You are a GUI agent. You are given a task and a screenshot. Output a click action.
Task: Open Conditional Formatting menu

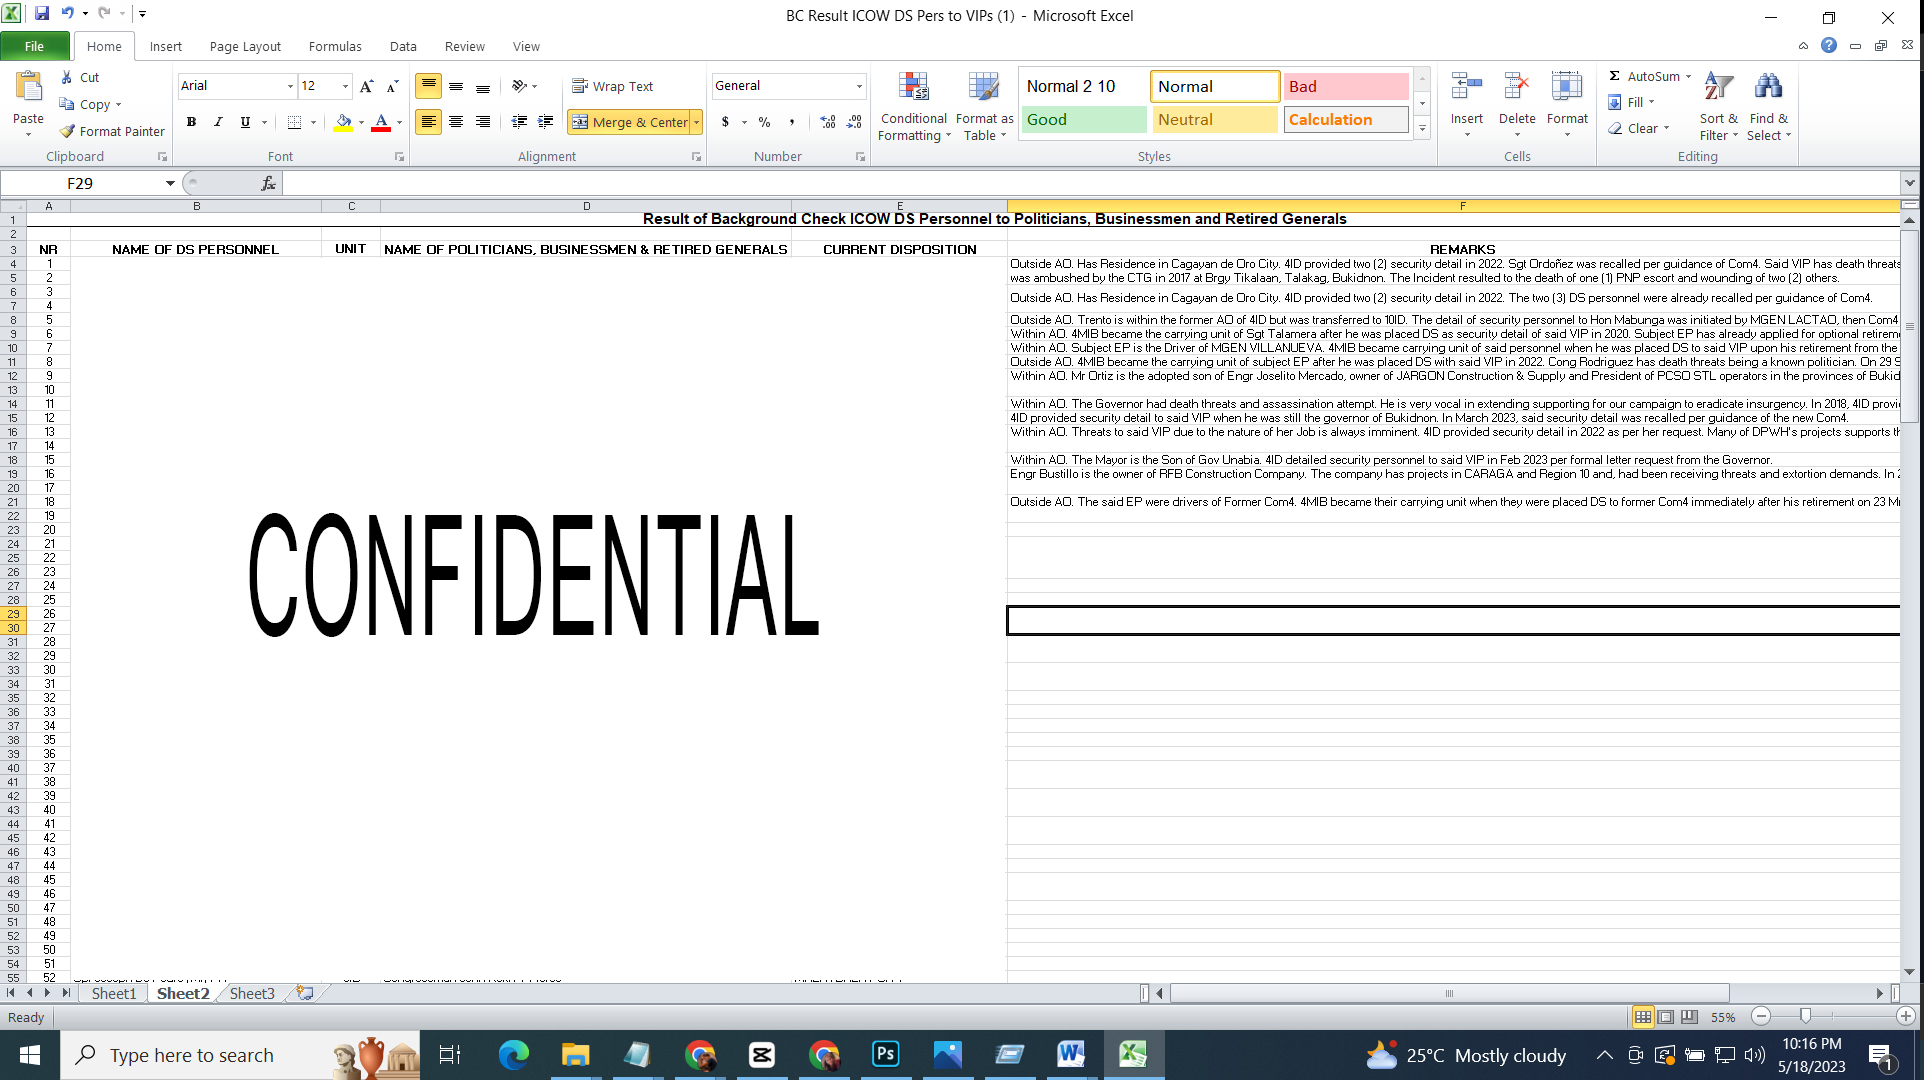(x=913, y=107)
